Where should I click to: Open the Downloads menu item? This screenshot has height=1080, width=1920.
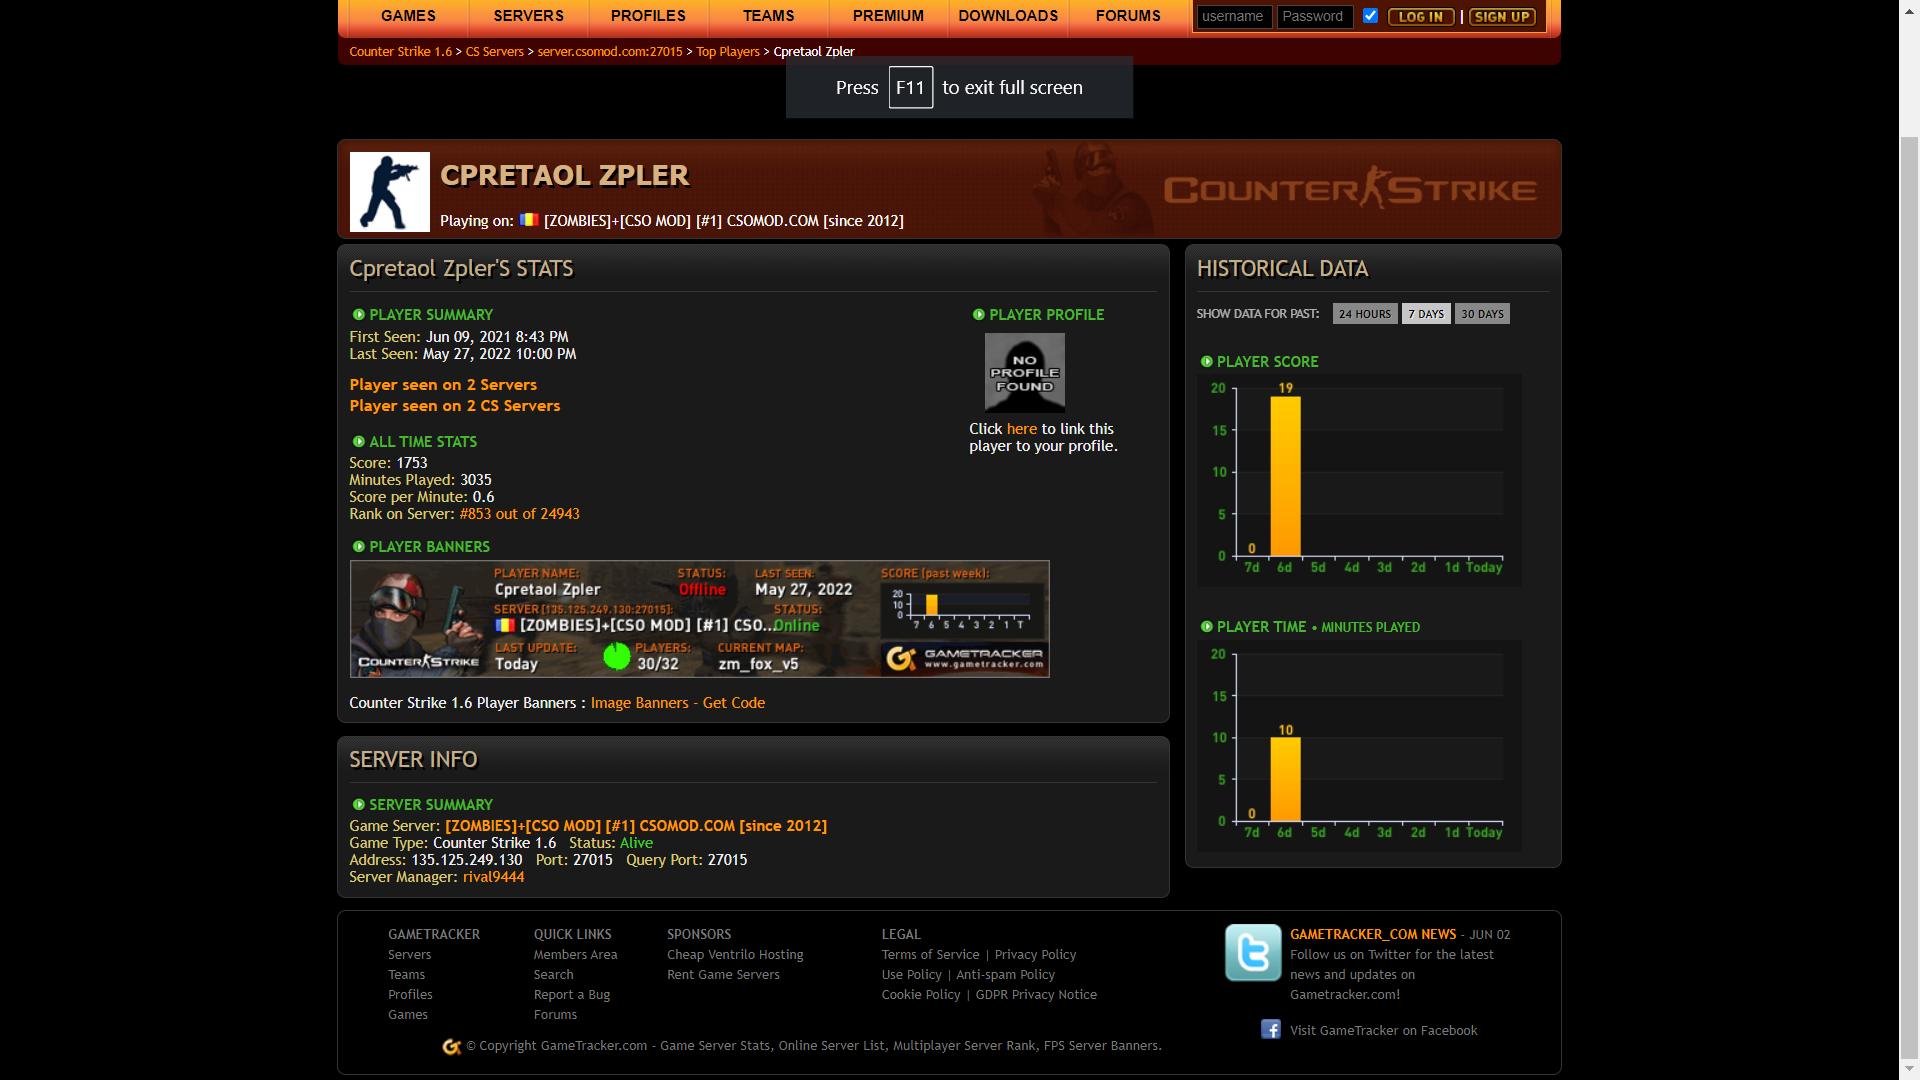coord(1008,16)
